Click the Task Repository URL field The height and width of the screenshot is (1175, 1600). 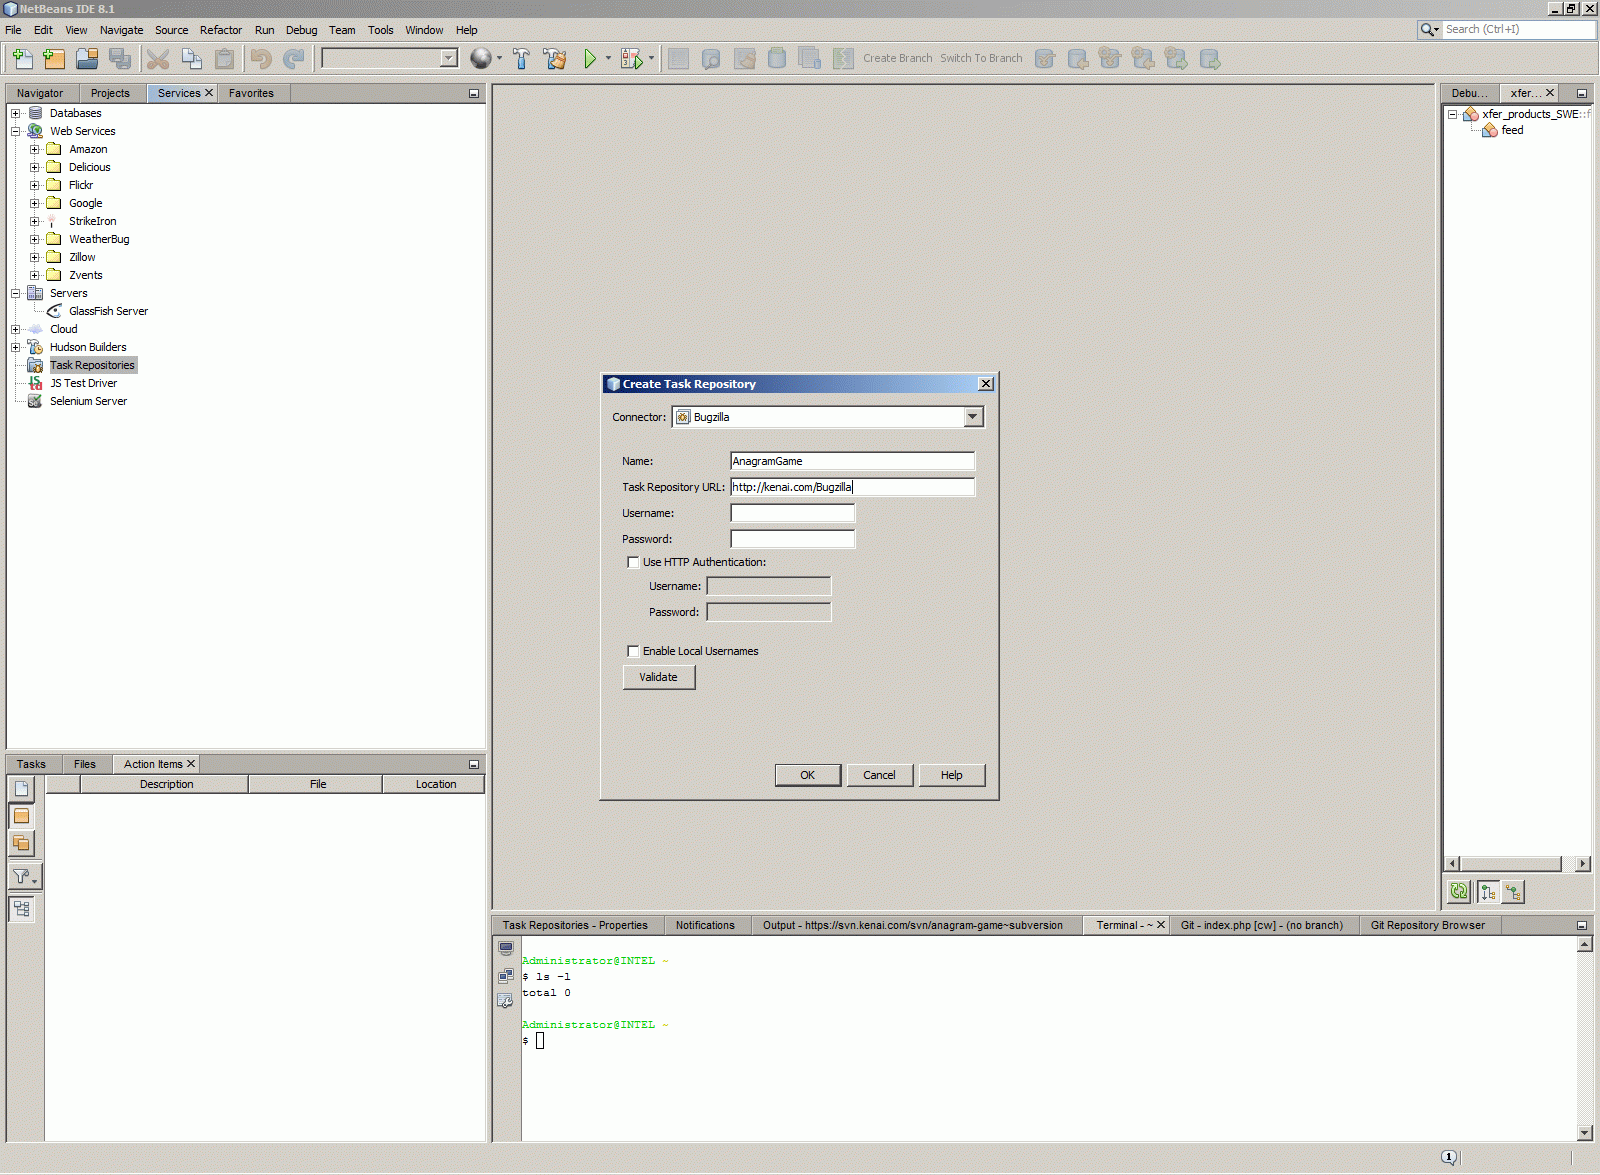(853, 487)
